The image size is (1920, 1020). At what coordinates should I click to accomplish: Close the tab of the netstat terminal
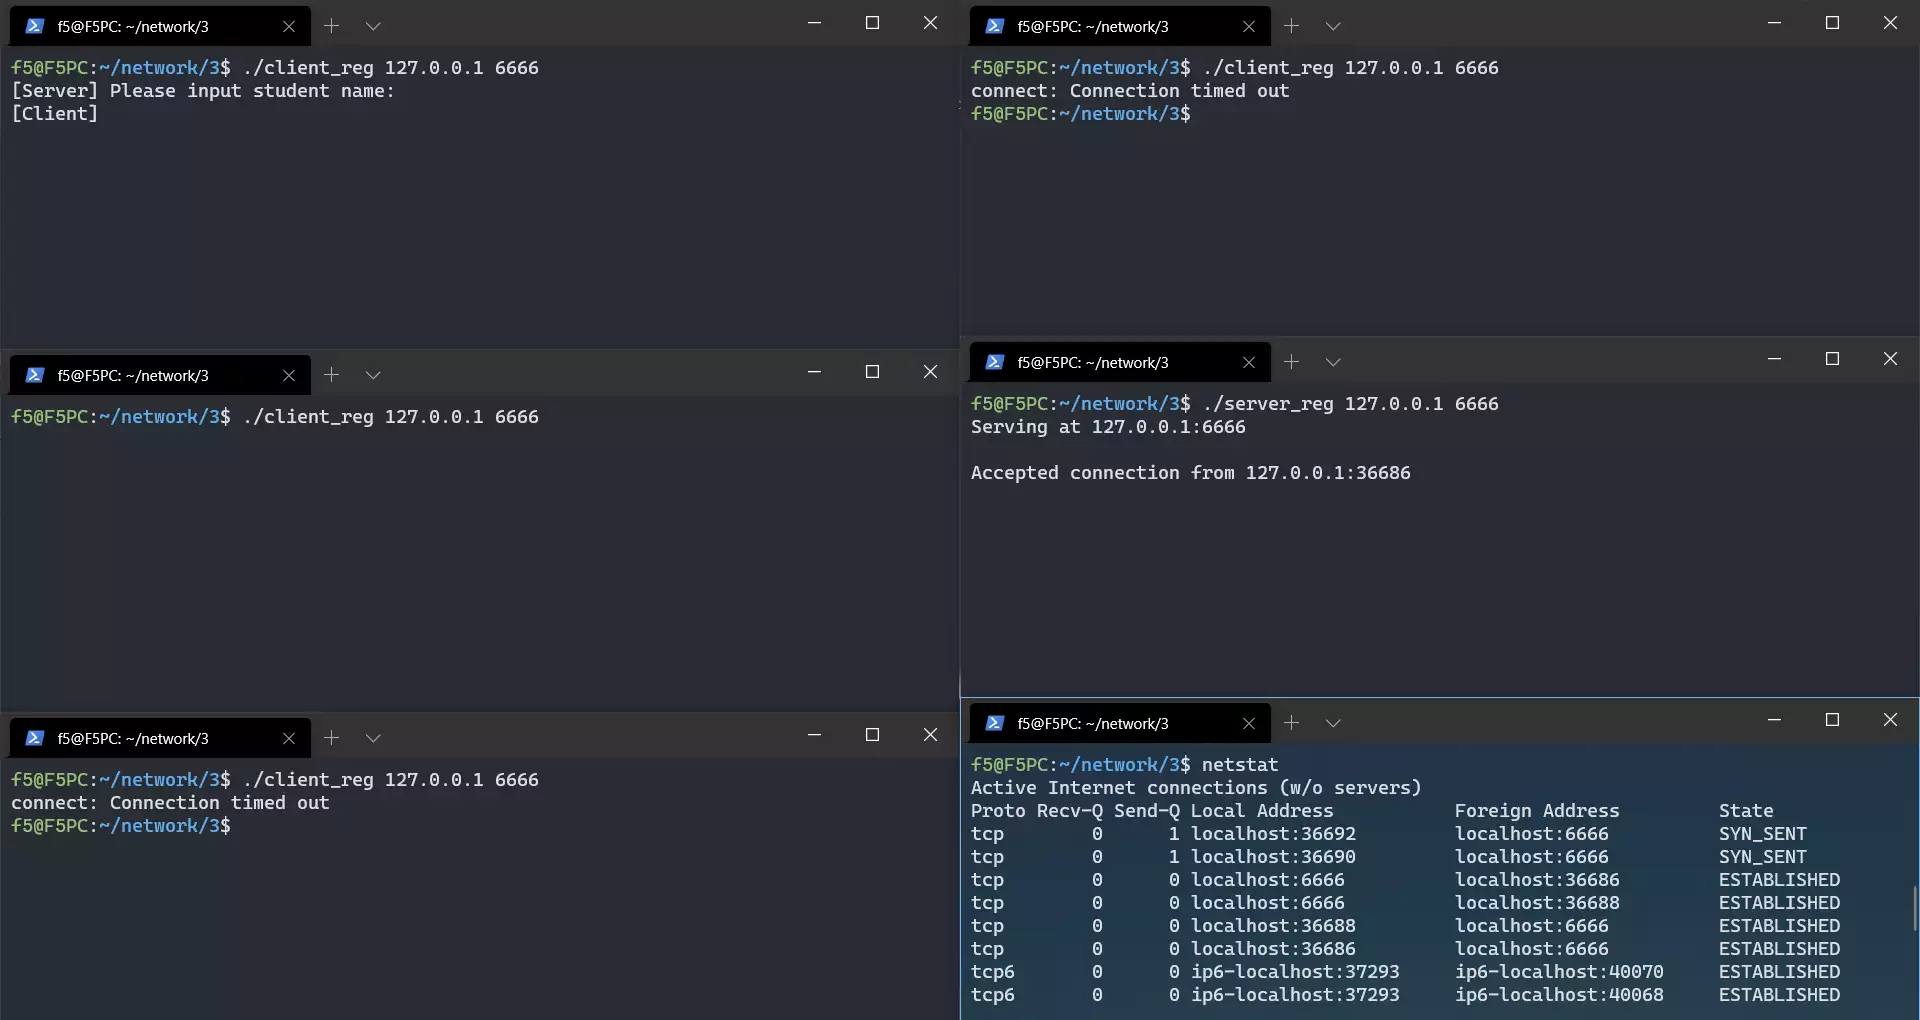1248,724
